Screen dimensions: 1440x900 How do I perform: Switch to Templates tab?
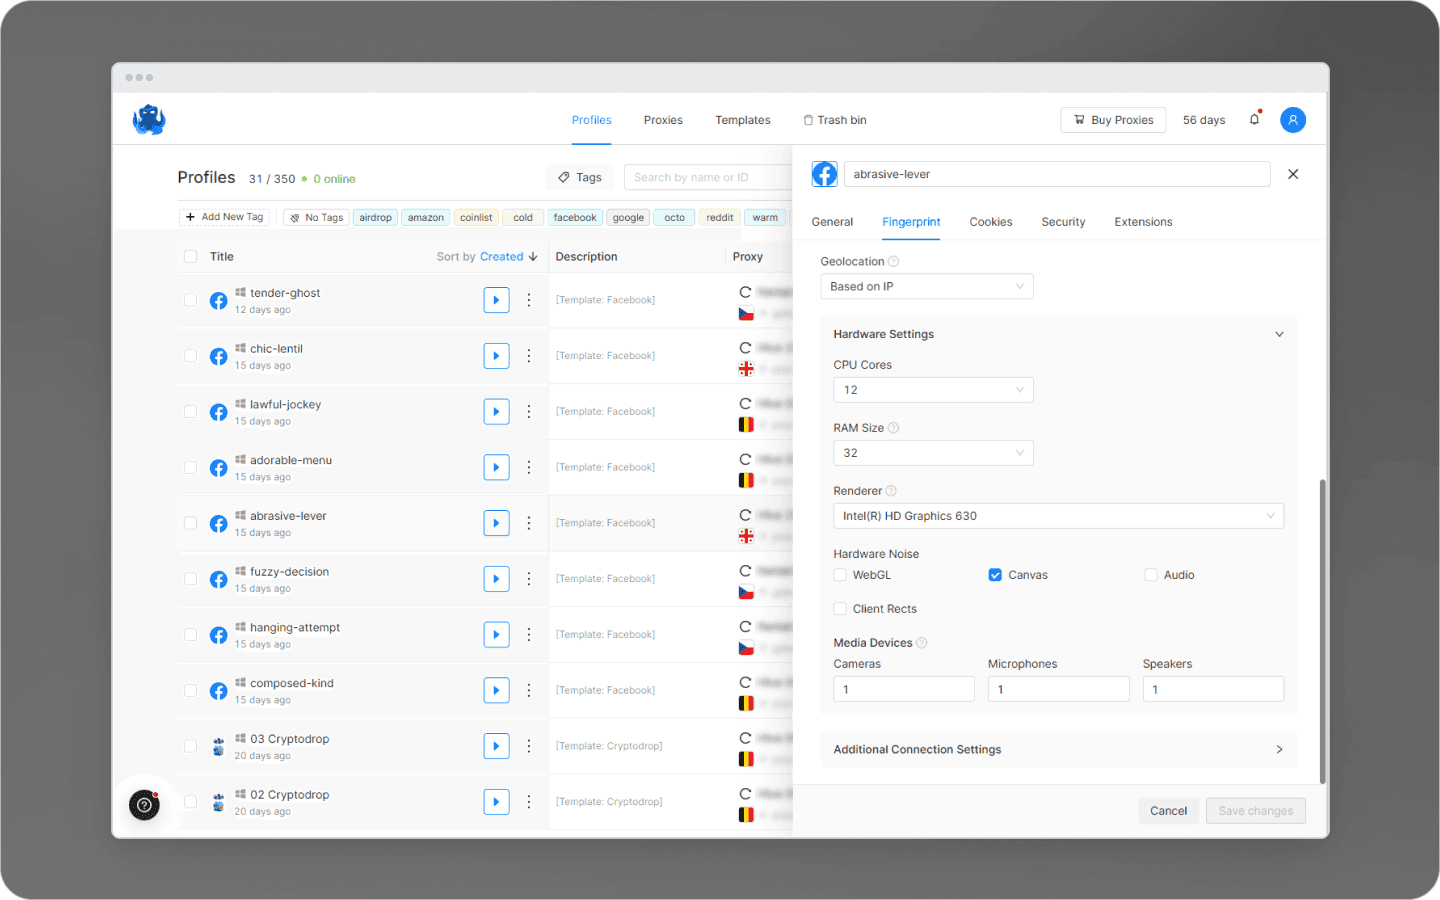pyautogui.click(x=743, y=120)
